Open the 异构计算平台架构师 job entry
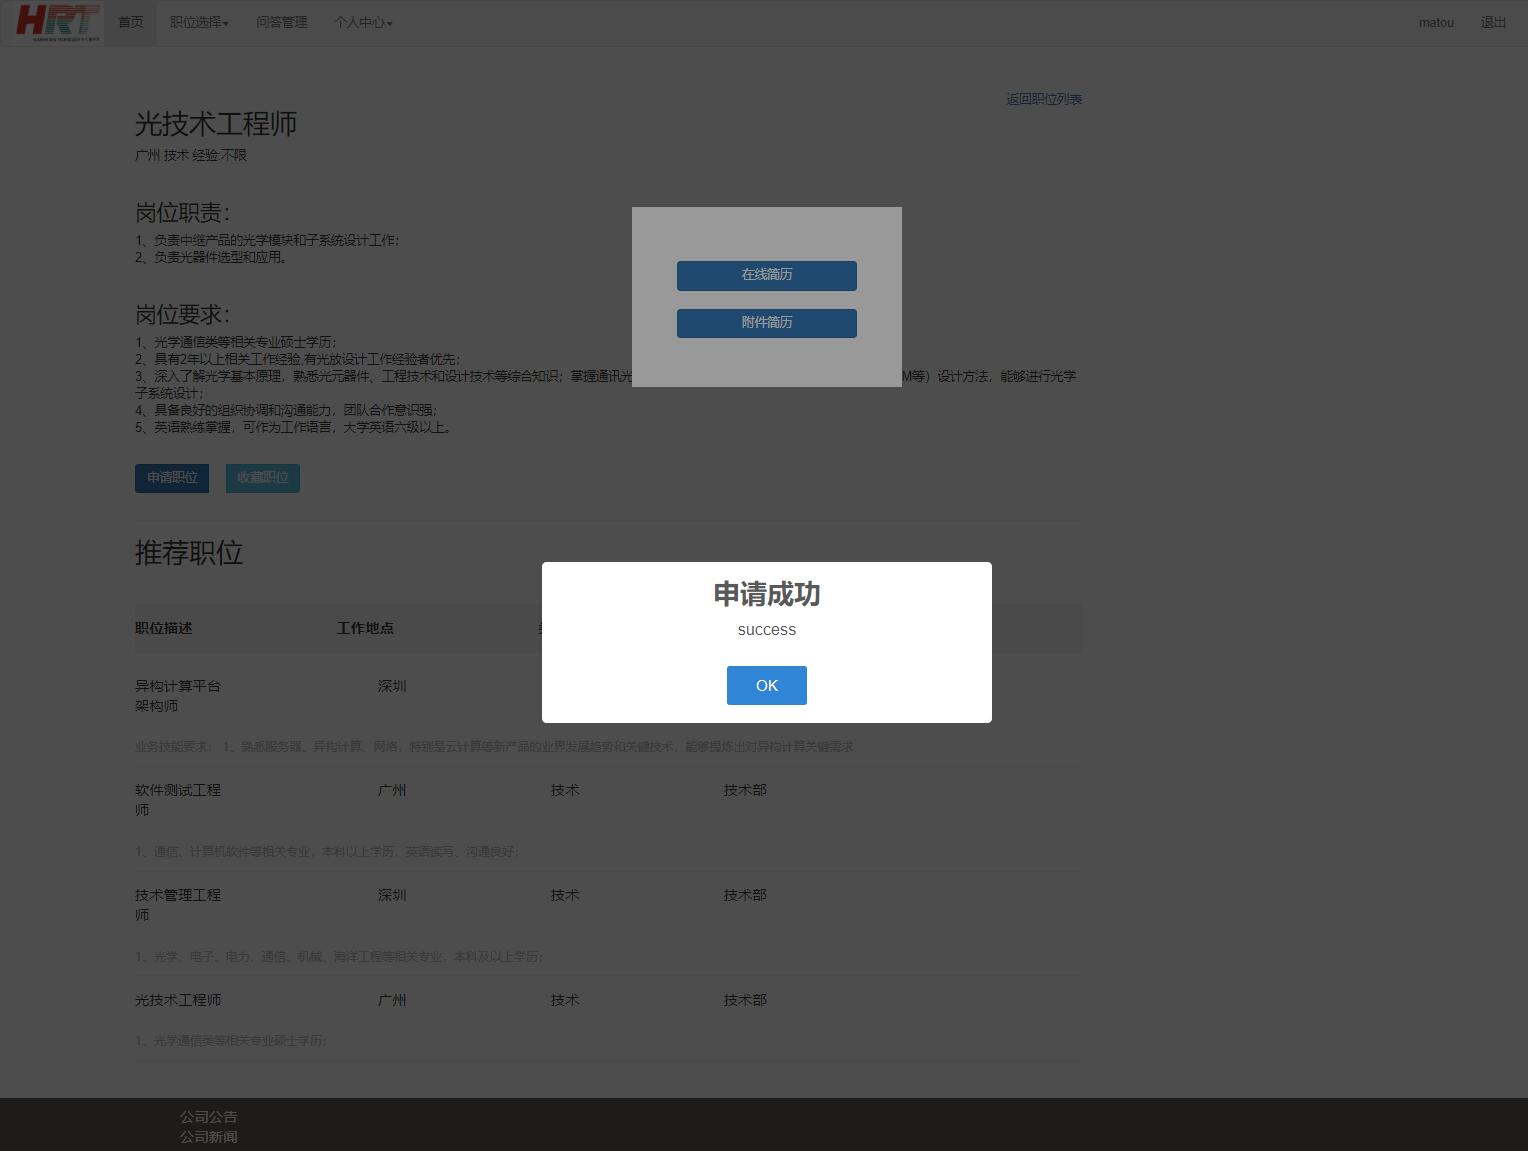 [x=177, y=695]
